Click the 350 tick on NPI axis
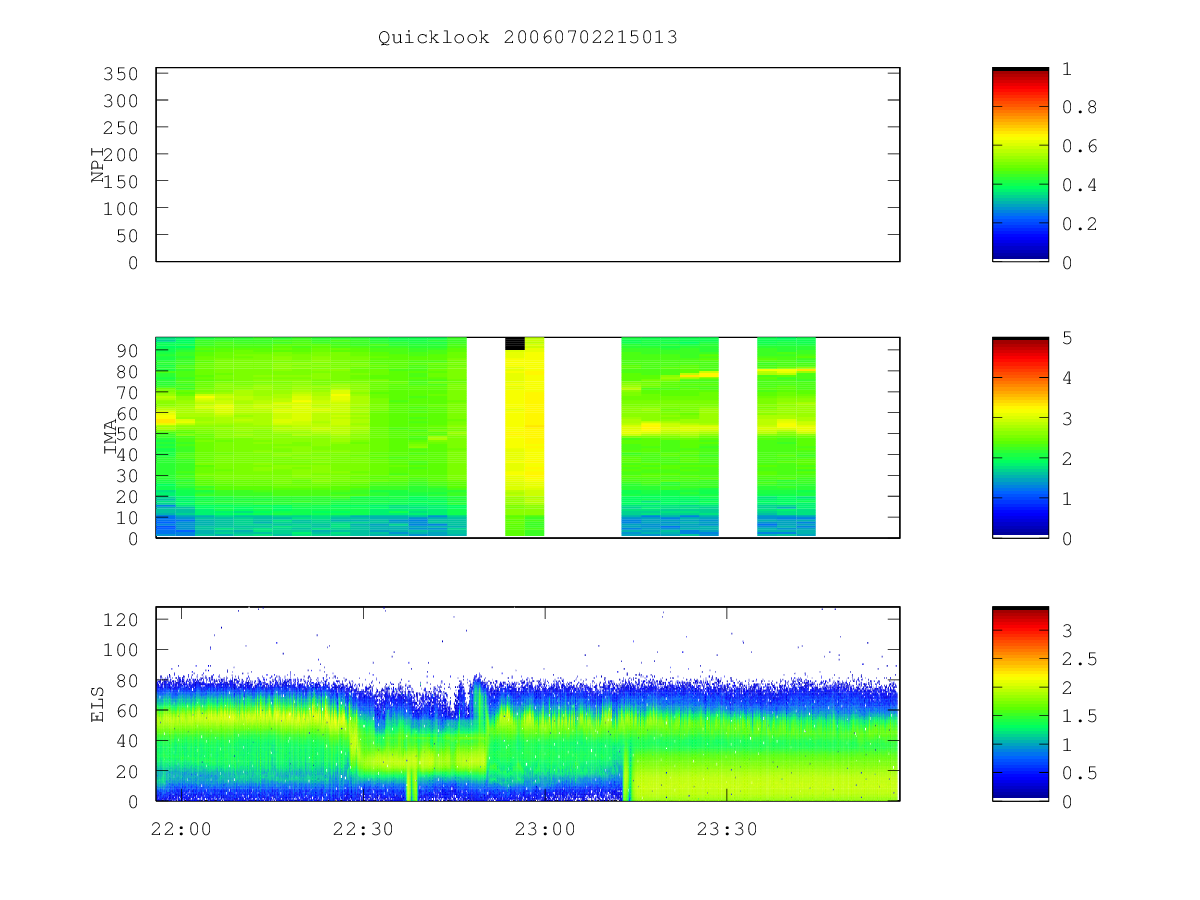The width and height of the screenshot is (1200, 900). (x=122, y=74)
